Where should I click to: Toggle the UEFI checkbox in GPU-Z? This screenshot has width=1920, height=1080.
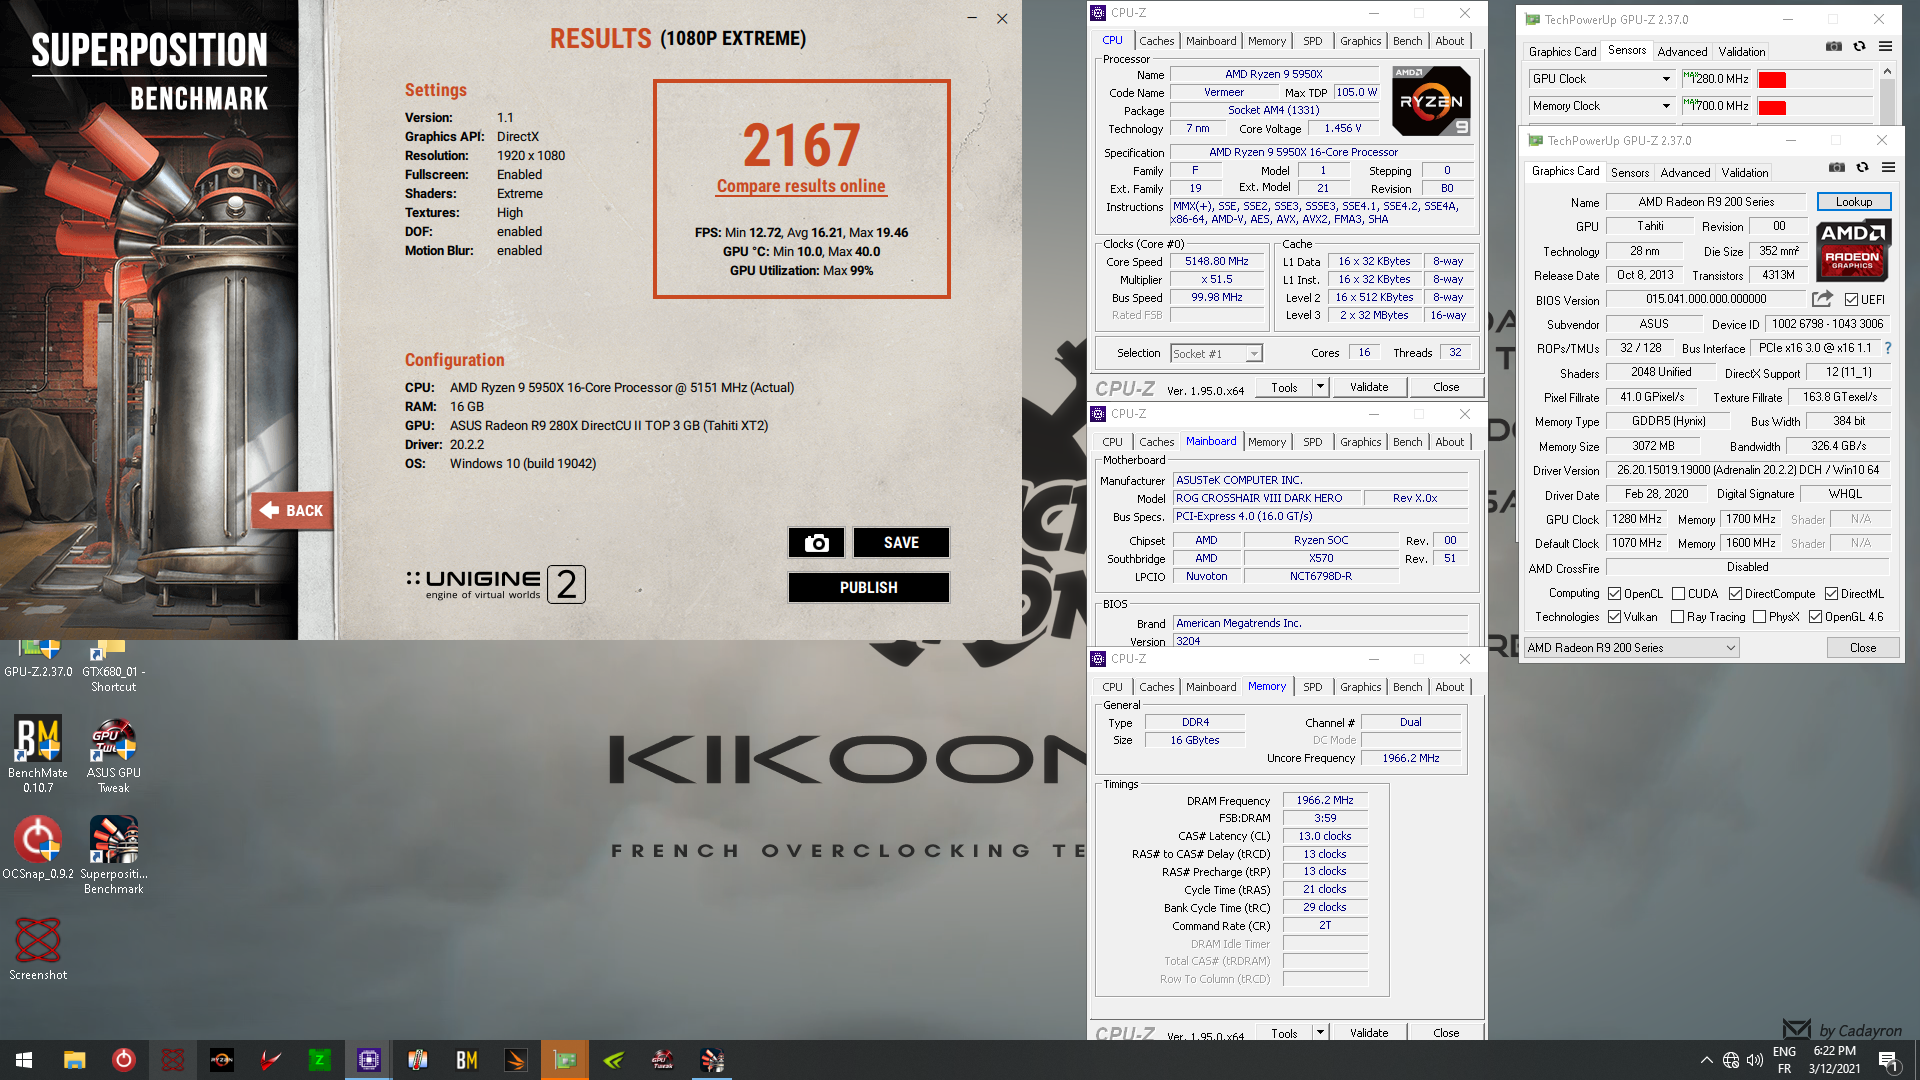(x=1851, y=299)
